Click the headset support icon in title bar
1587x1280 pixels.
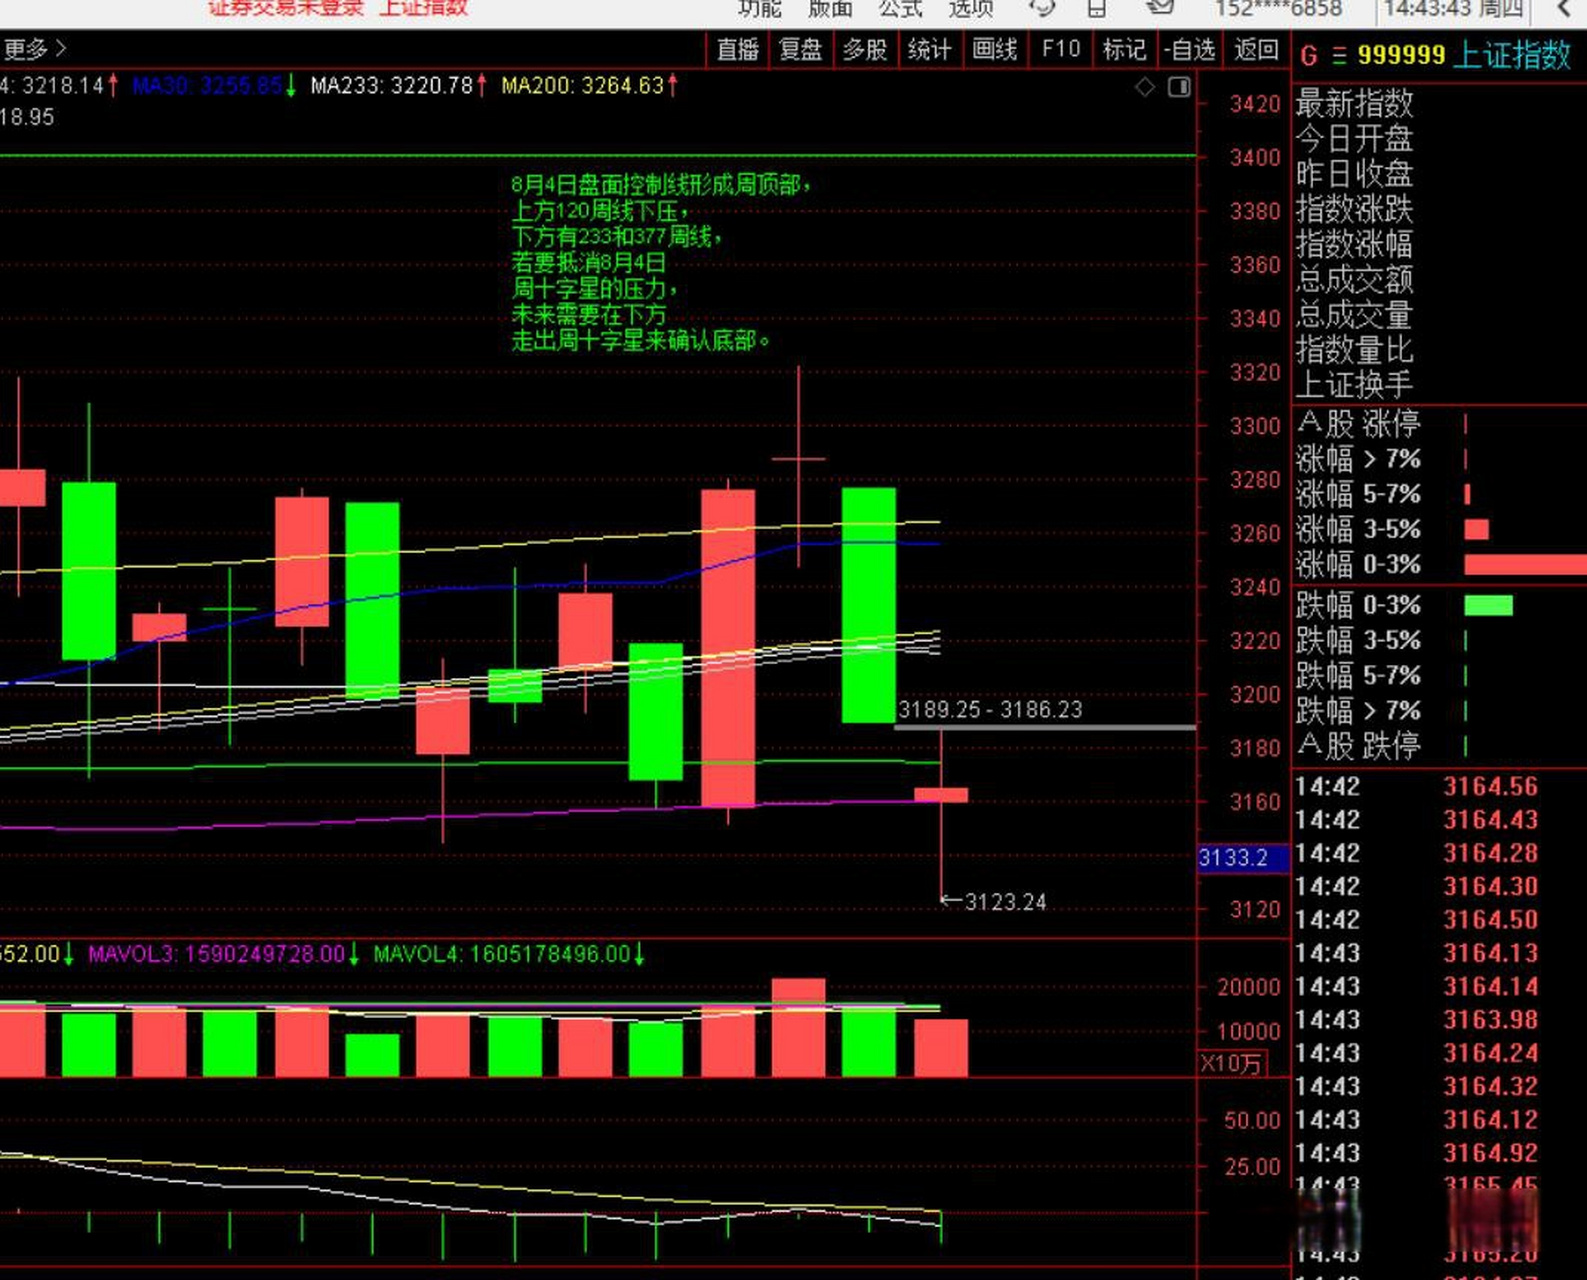point(1042,8)
